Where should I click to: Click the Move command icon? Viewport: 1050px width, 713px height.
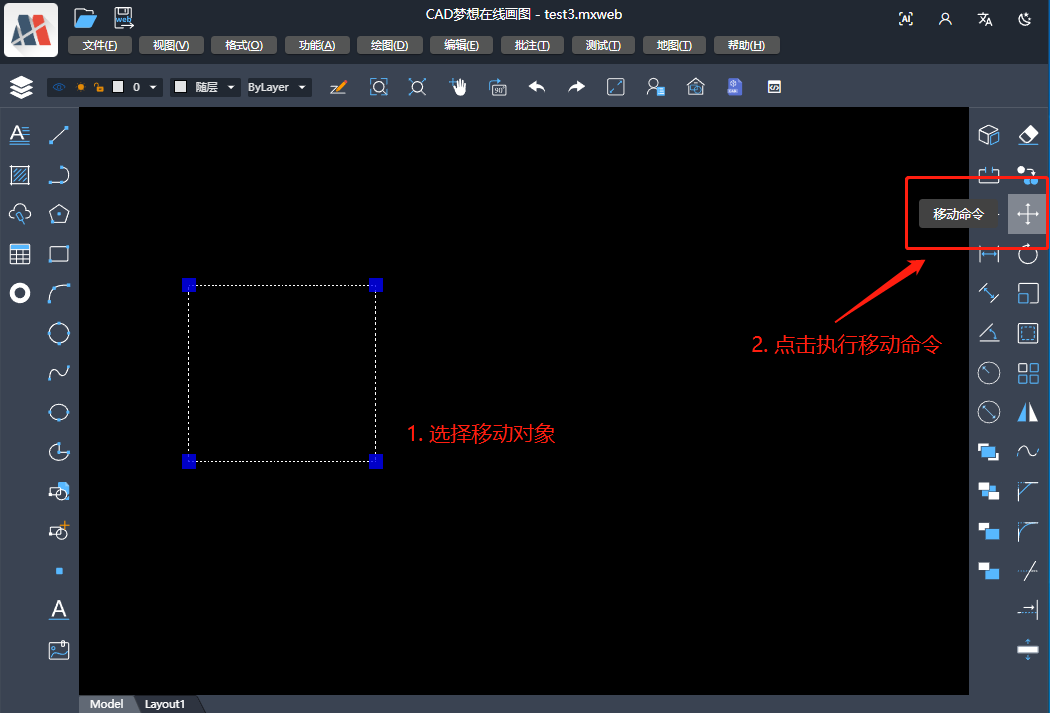click(x=1027, y=214)
